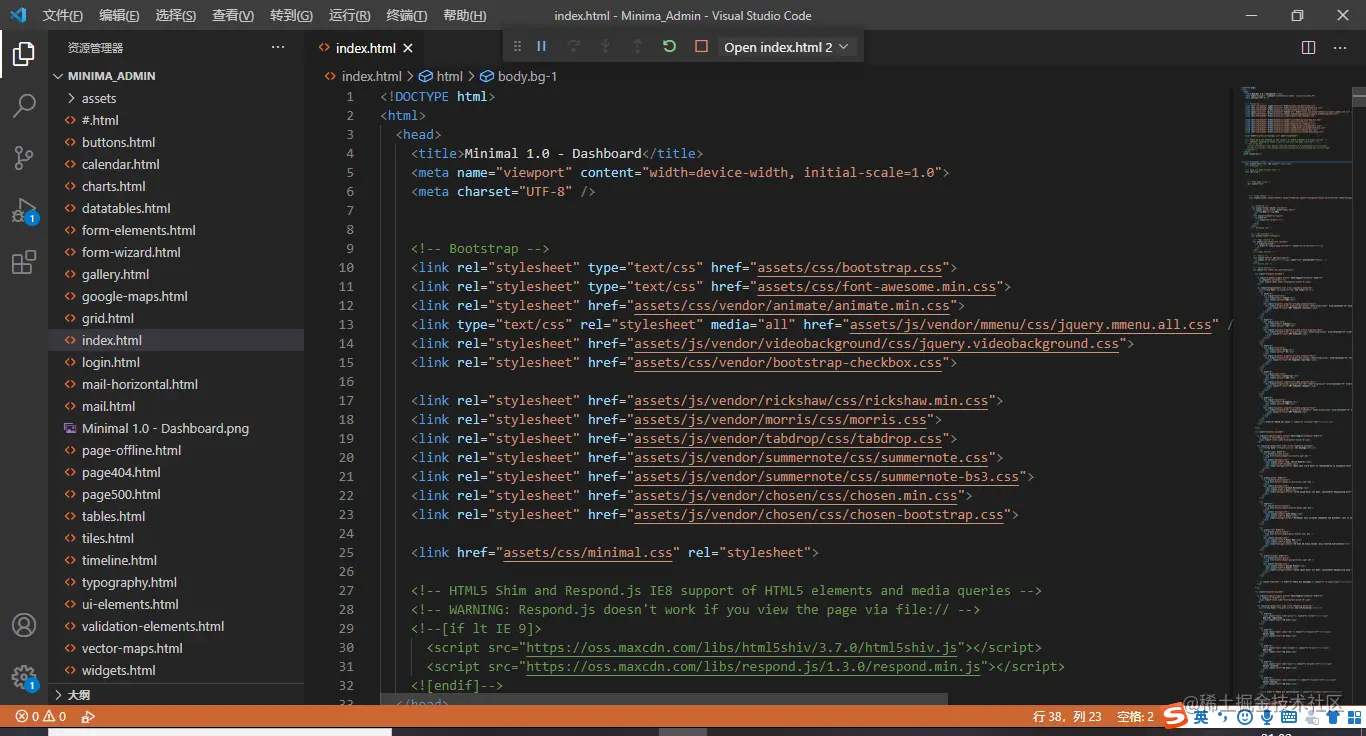The image size is (1366, 736).
Task: Click the debug Step Over button
Action: [x=574, y=46]
